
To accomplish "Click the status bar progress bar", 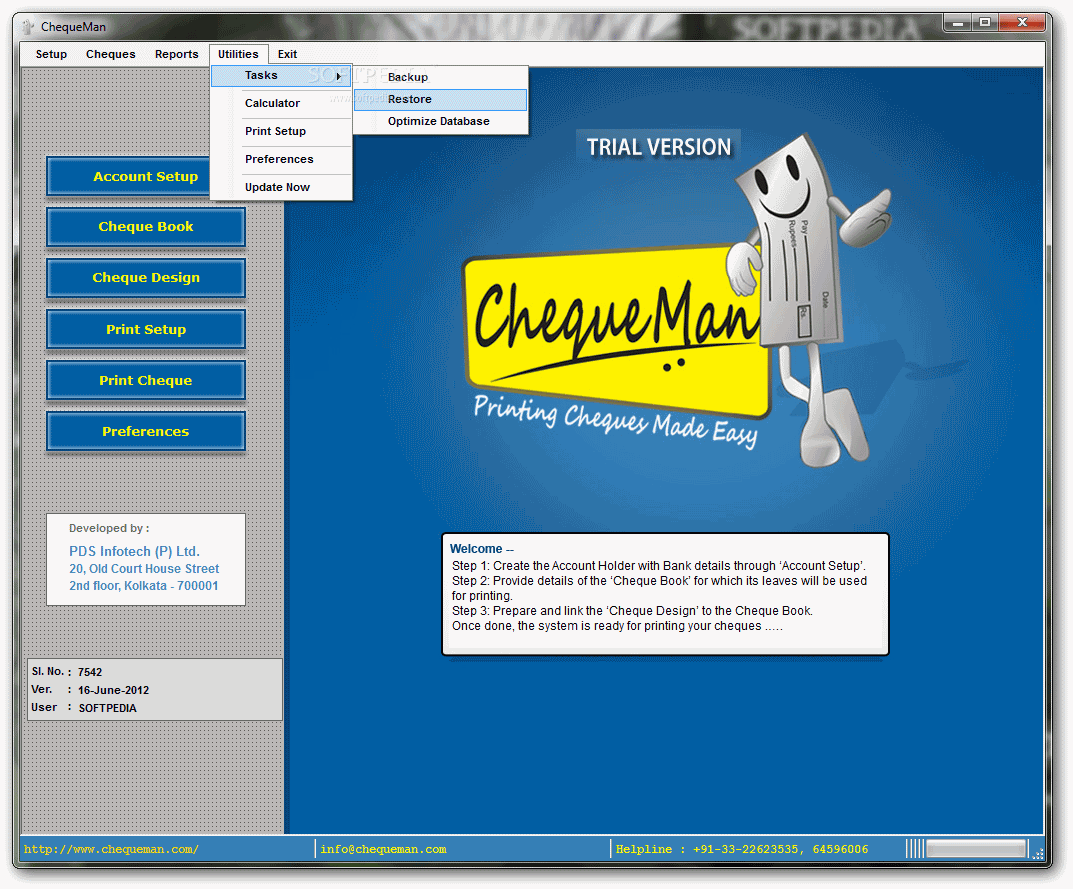I will click(977, 849).
